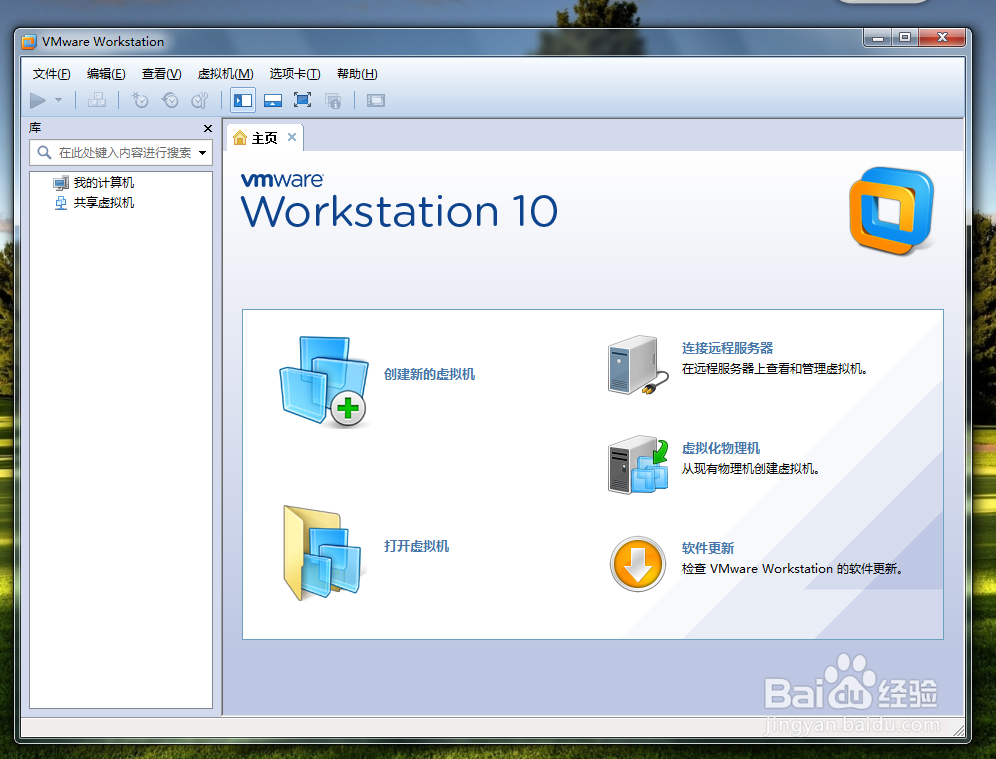The width and height of the screenshot is (996, 759).
Task: Click inside the library search box
Action: click(120, 152)
